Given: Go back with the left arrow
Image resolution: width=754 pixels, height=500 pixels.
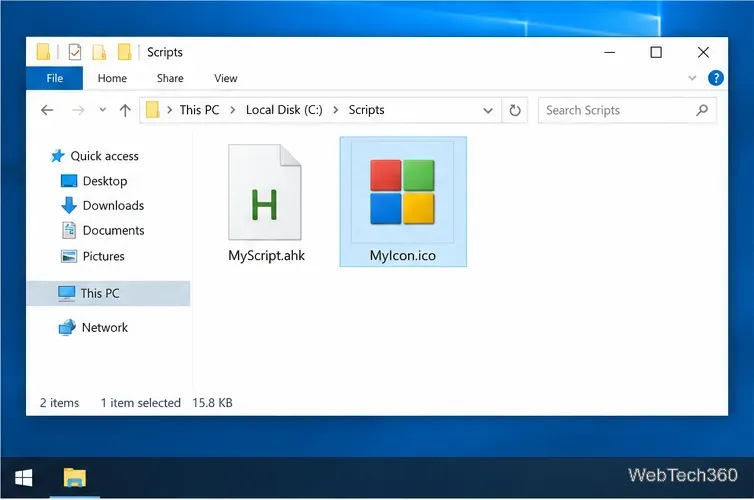Looking at the screenshot, I should [47, 110].
